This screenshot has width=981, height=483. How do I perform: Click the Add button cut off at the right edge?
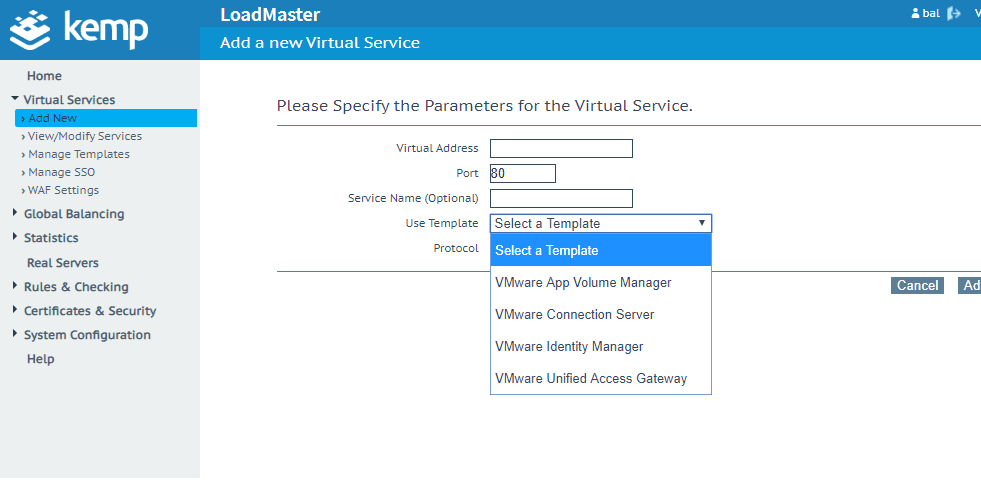pos(970,285)
